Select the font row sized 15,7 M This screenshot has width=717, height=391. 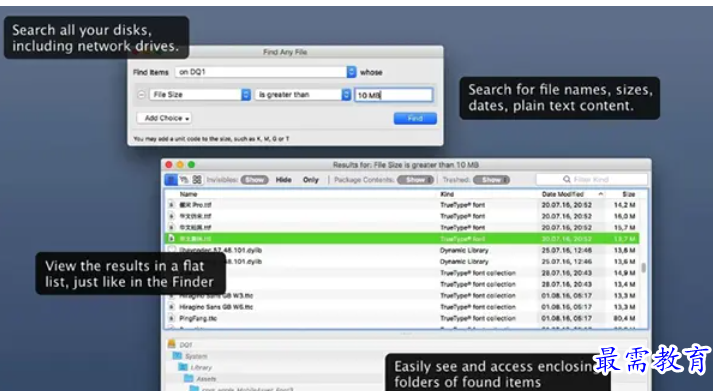click(x=401, y=227)
